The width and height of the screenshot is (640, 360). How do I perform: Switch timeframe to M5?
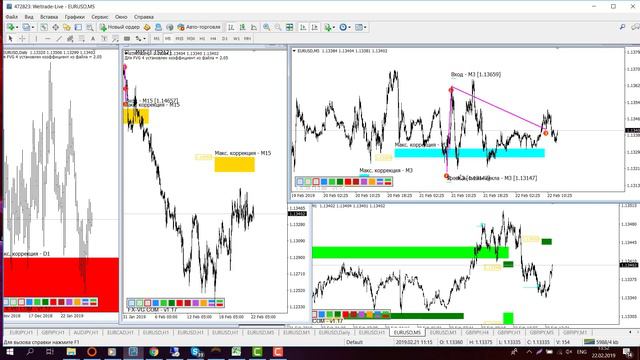click(168, 39)
